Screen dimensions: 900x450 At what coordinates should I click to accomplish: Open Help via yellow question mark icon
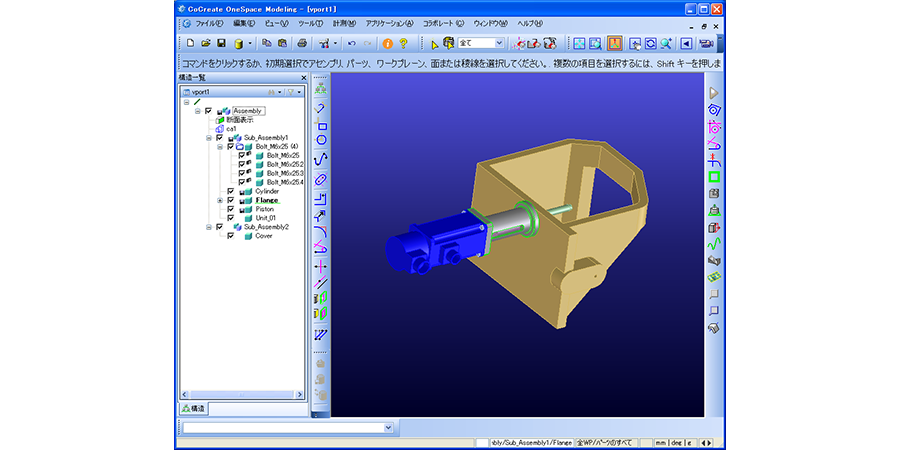(403, 44)
